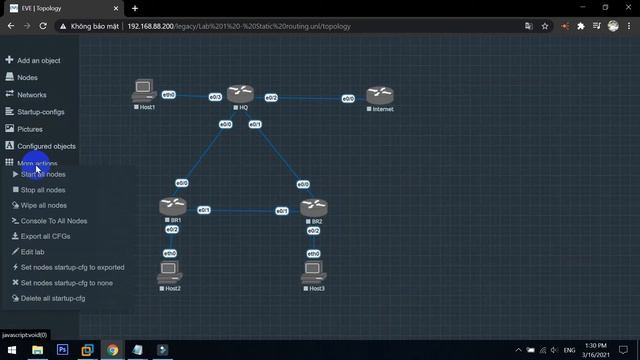Click the Internet router icon
The width and height of the screenshot is (640, 360).
[x=380, y=96]
